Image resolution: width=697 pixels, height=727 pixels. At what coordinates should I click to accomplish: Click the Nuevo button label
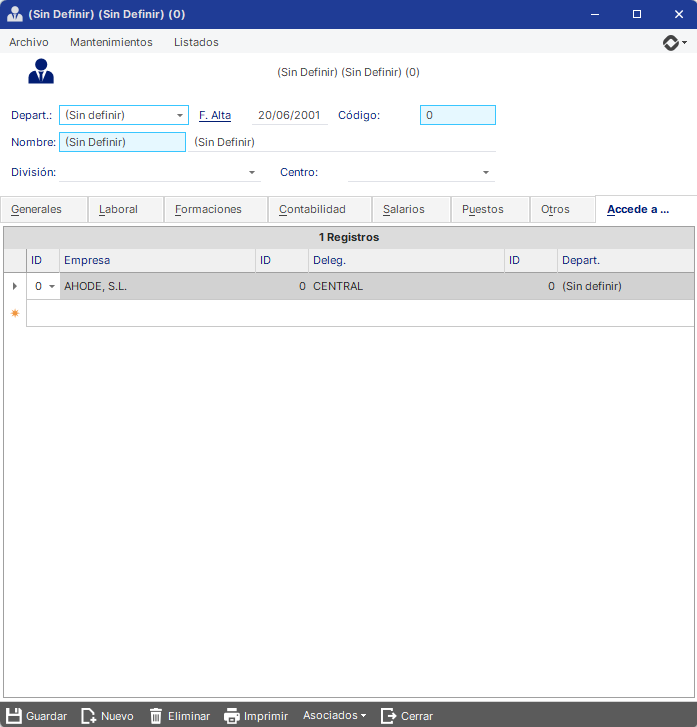coord(117,716)
